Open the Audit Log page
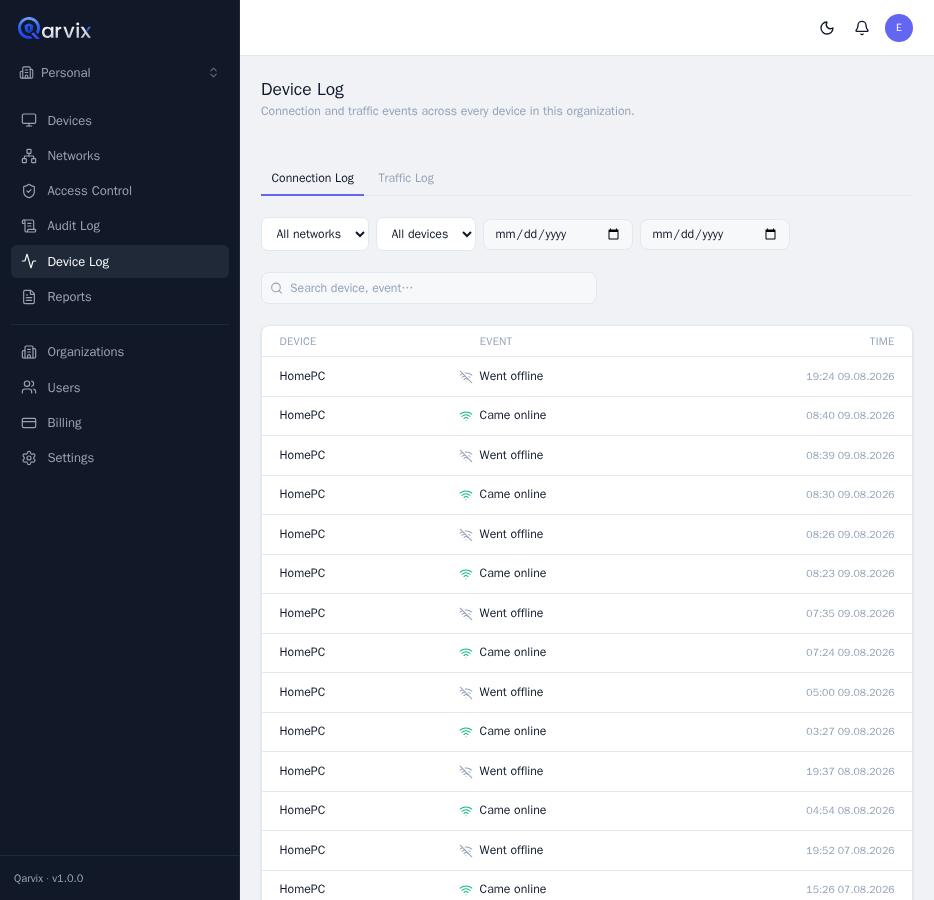Screen dimensions: 934x900 (x=120, y=226)
